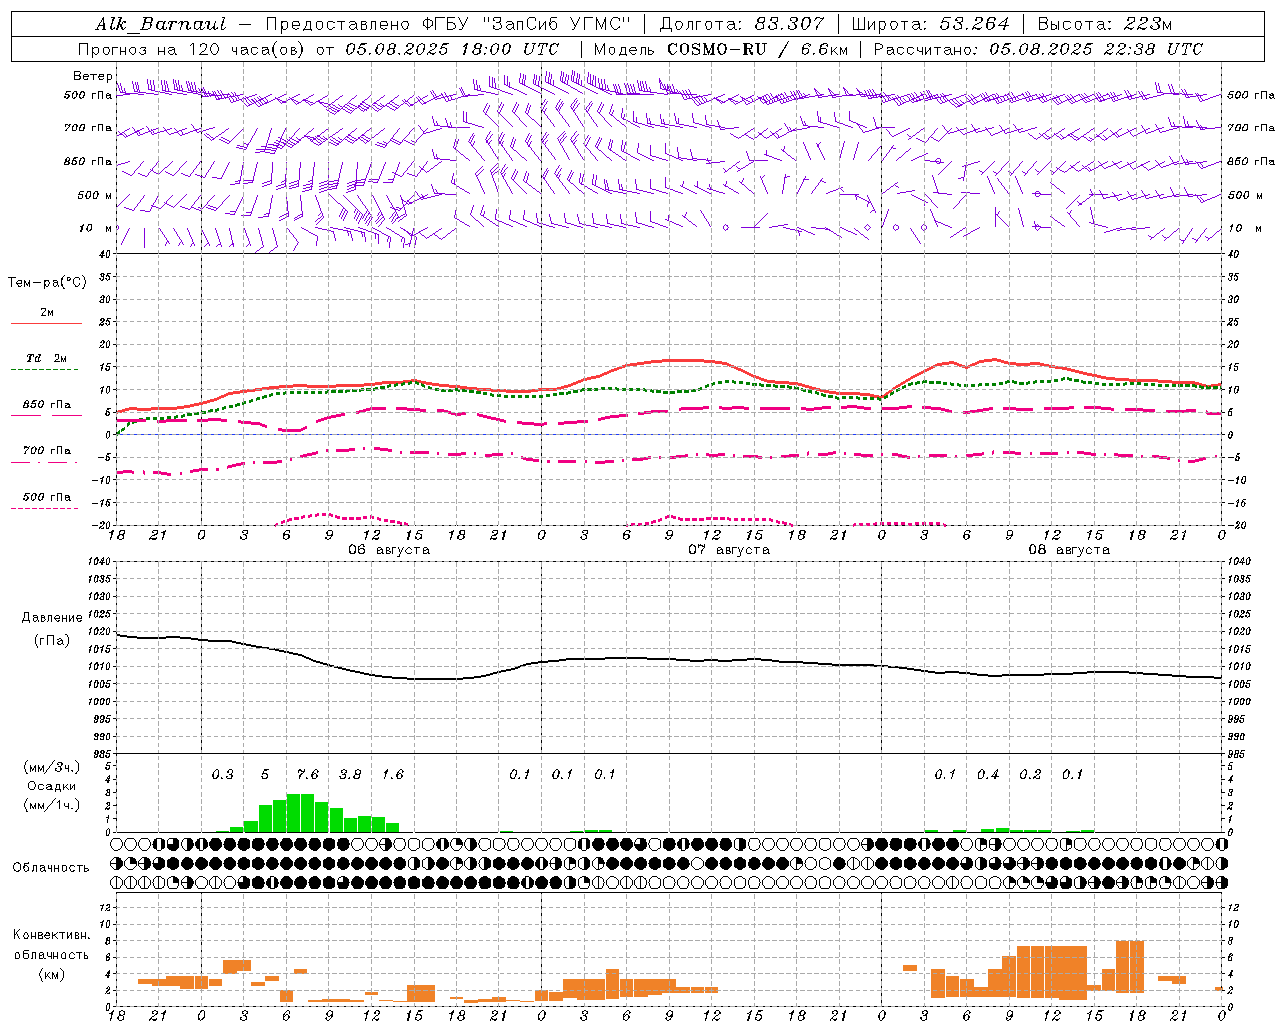
Task: Click the 'Тем-ра(°C)' temperature axis label
Action: 47,283
